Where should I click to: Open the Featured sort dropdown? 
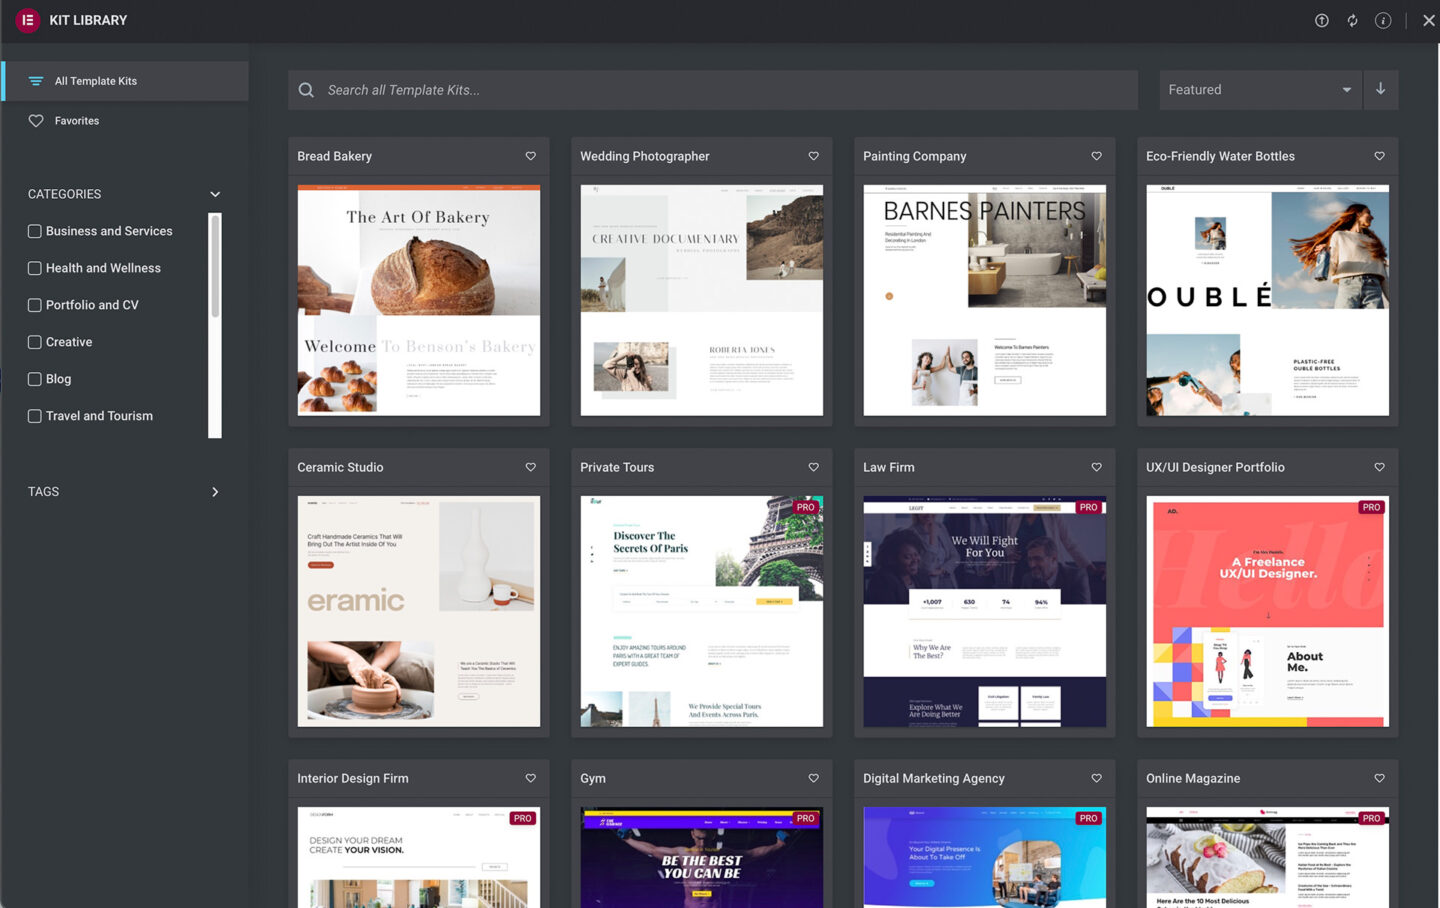[x=1258, y=90]
